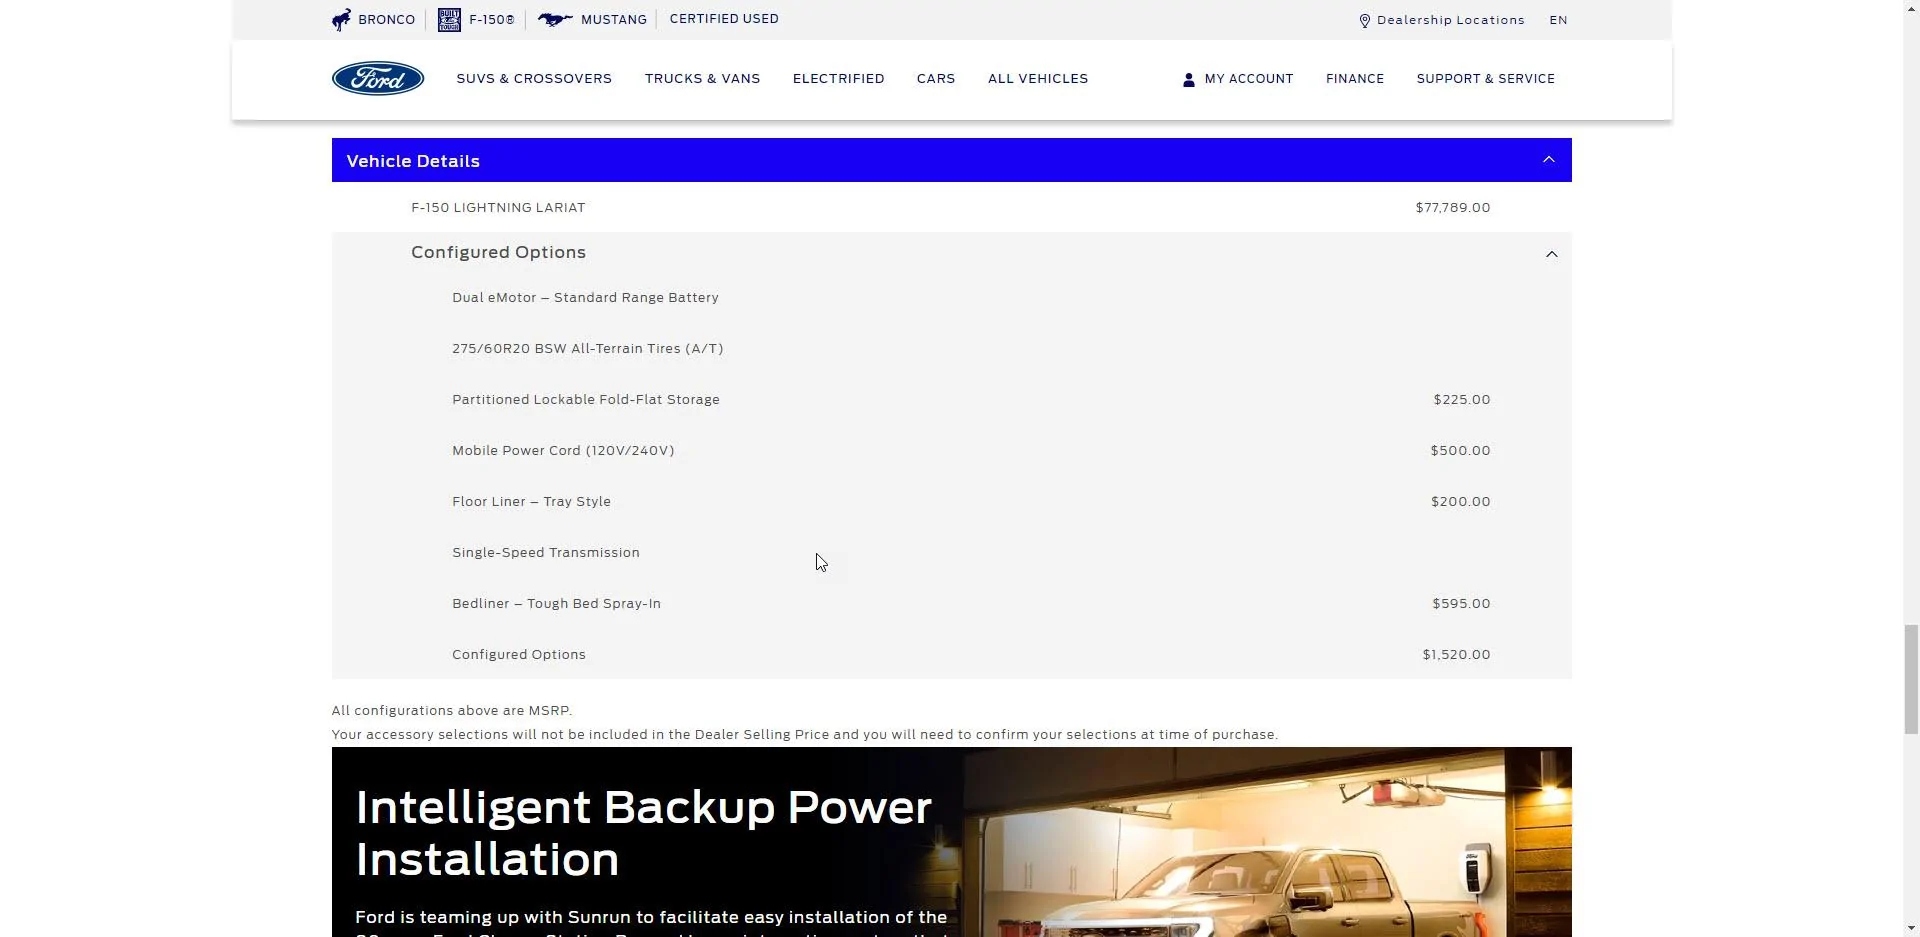Click the scrollbar down arrow
The width and height of the screenshot is (1920, 937).
pos(1910,928)
